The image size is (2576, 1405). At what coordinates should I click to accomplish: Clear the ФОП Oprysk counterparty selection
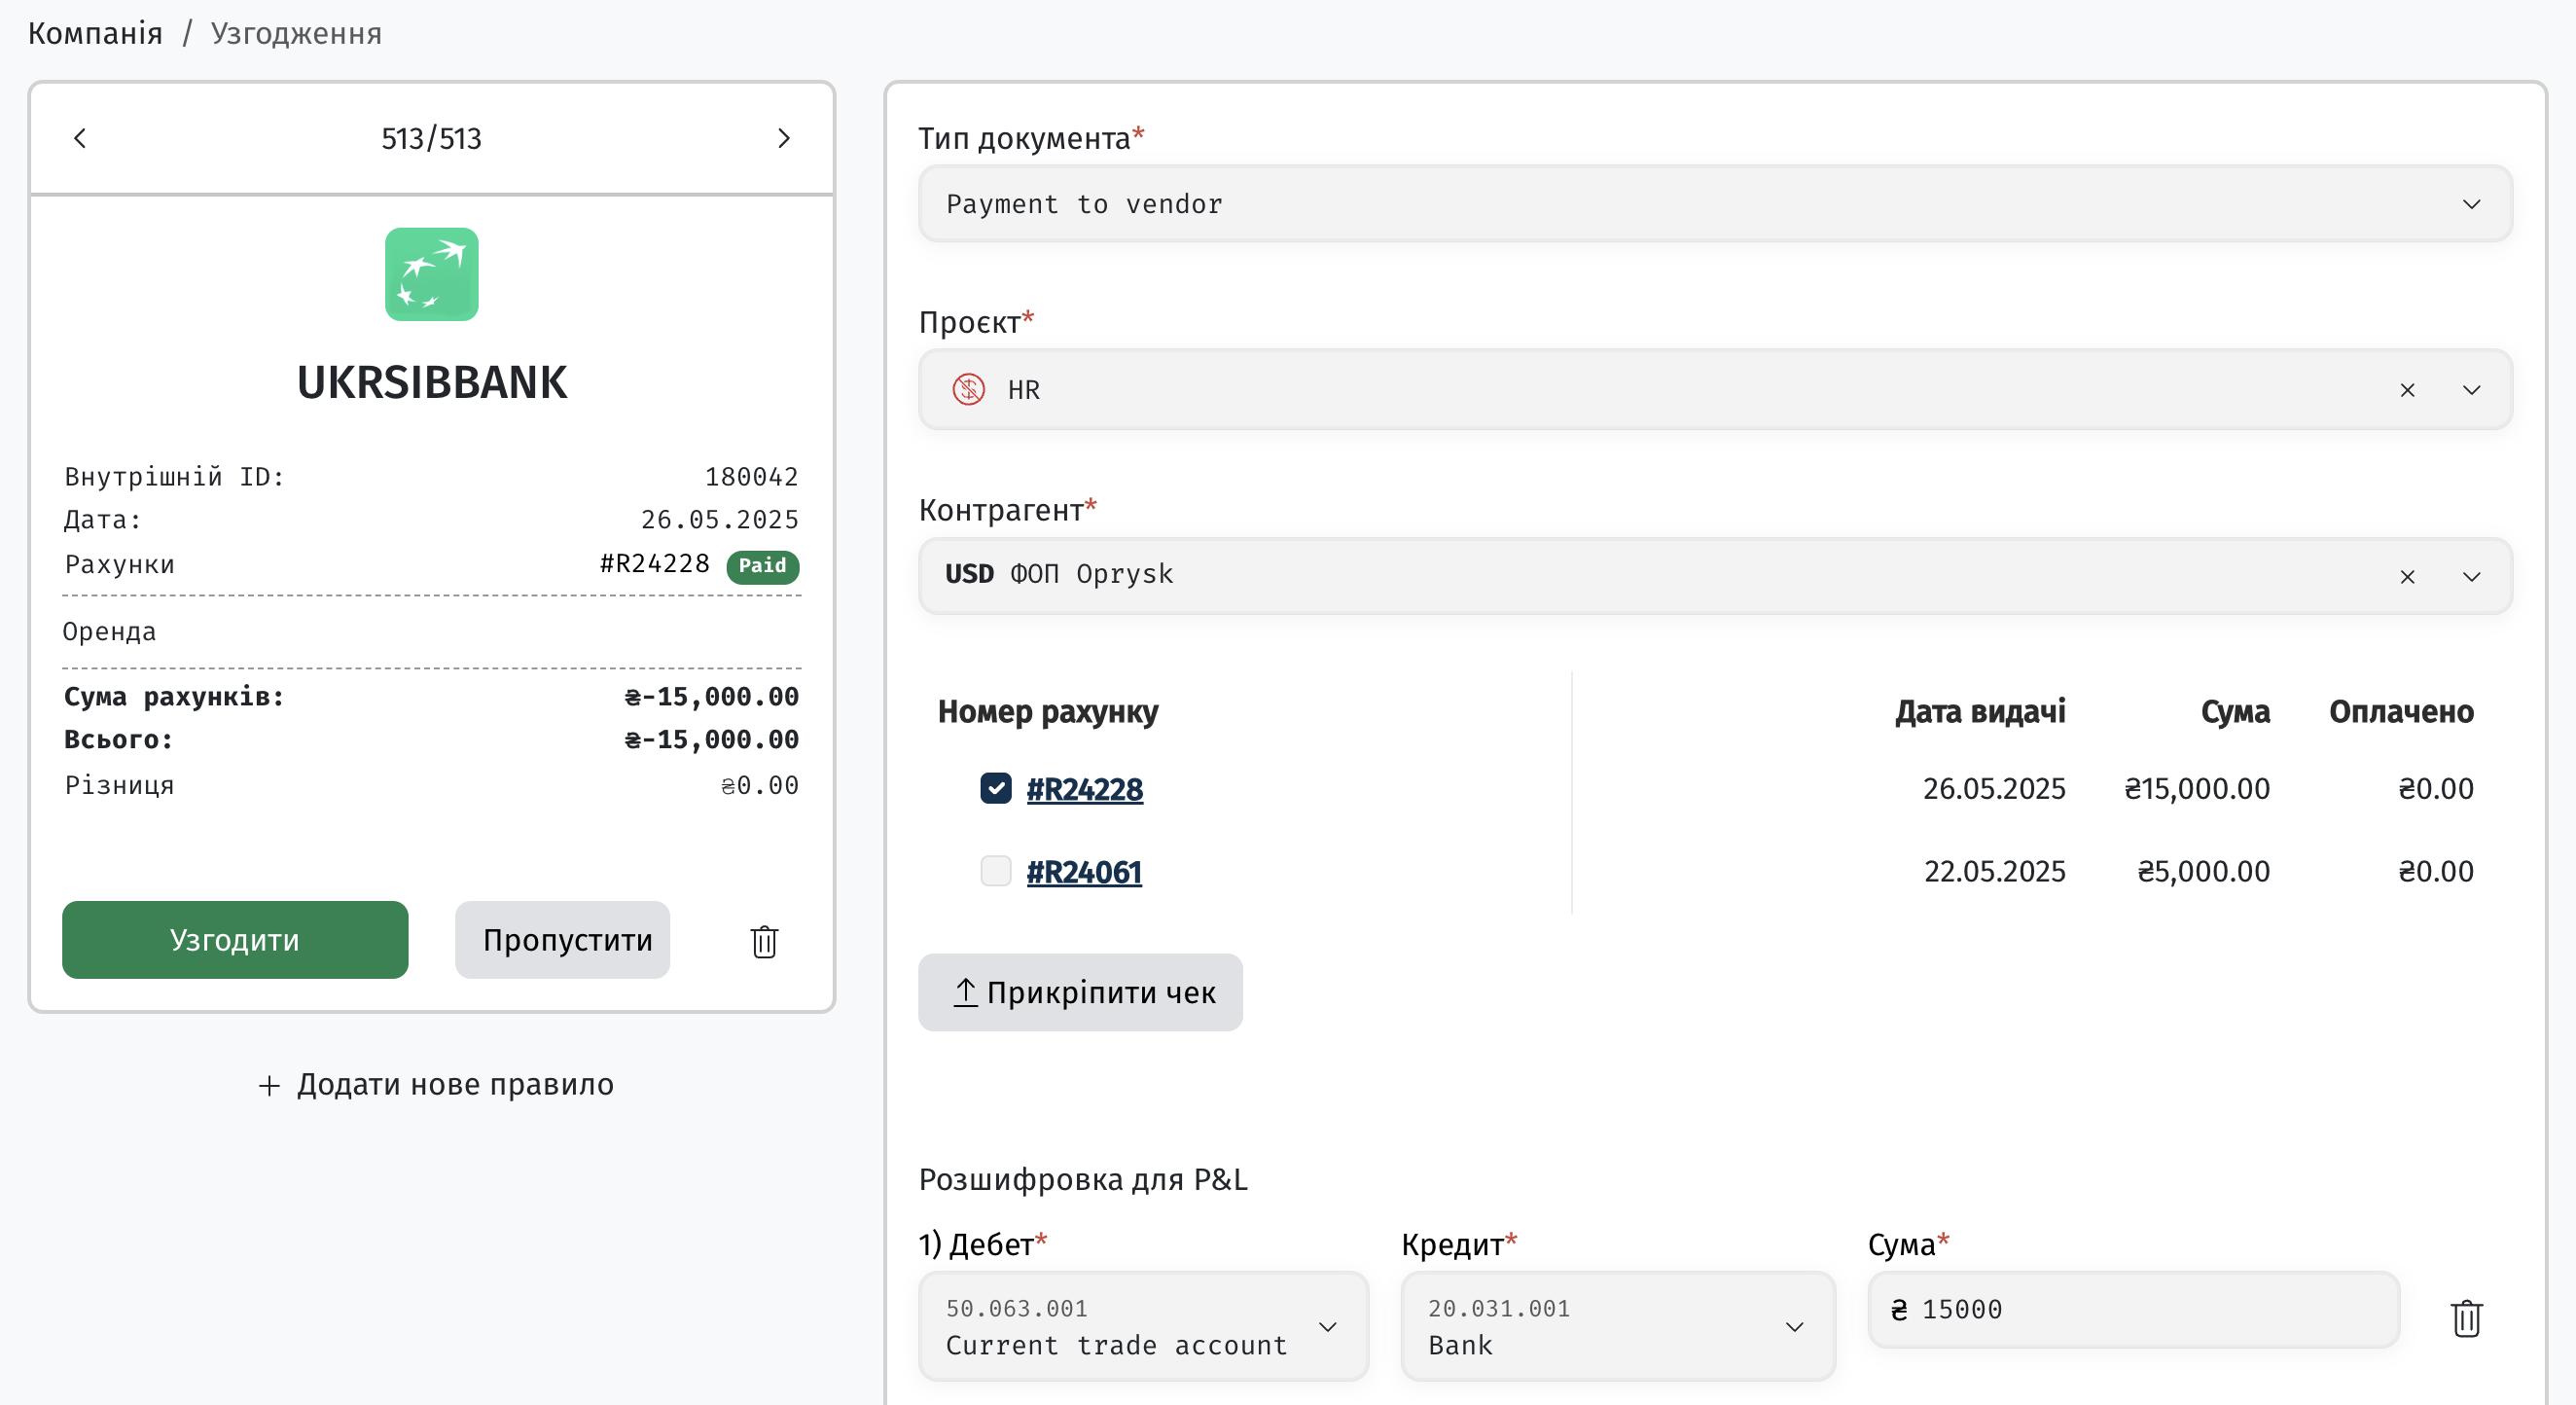click(2407, 577)
